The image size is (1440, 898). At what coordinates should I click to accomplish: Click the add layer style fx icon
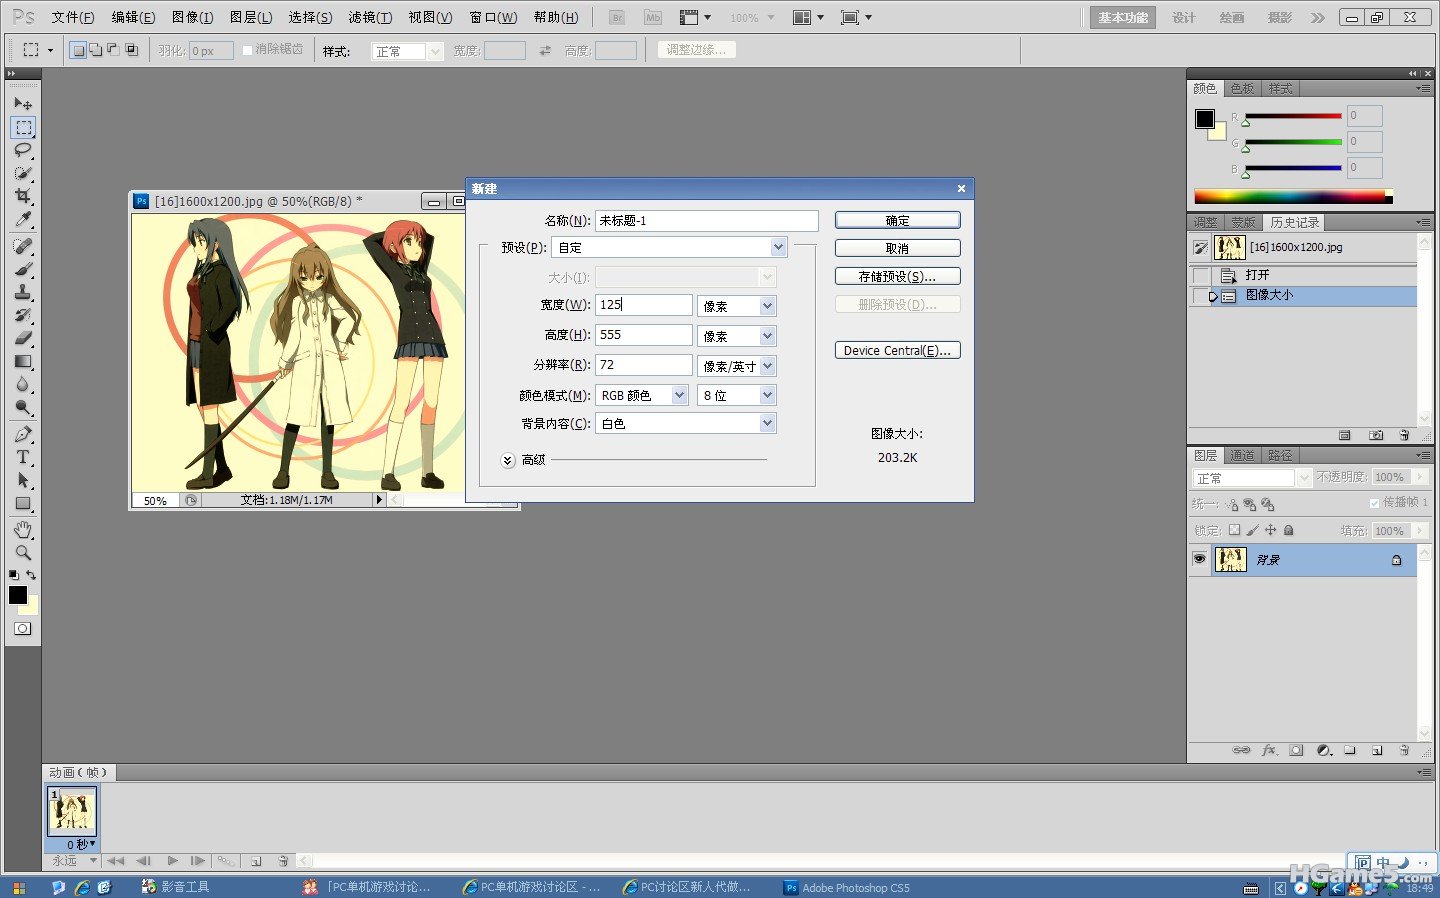1269,750
